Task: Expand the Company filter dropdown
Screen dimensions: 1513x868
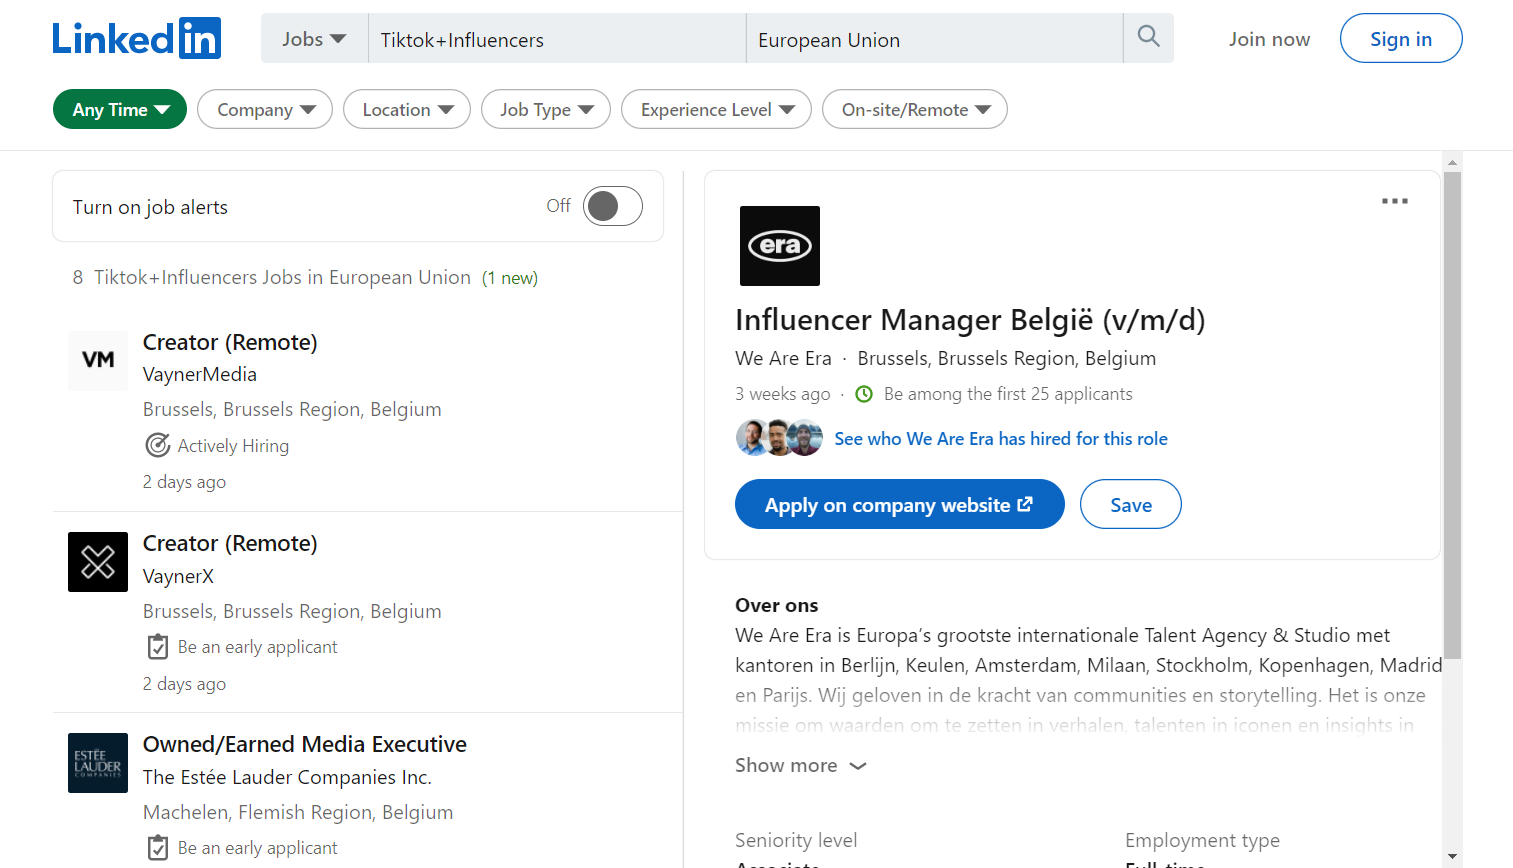Action: (x=265, y=109)
